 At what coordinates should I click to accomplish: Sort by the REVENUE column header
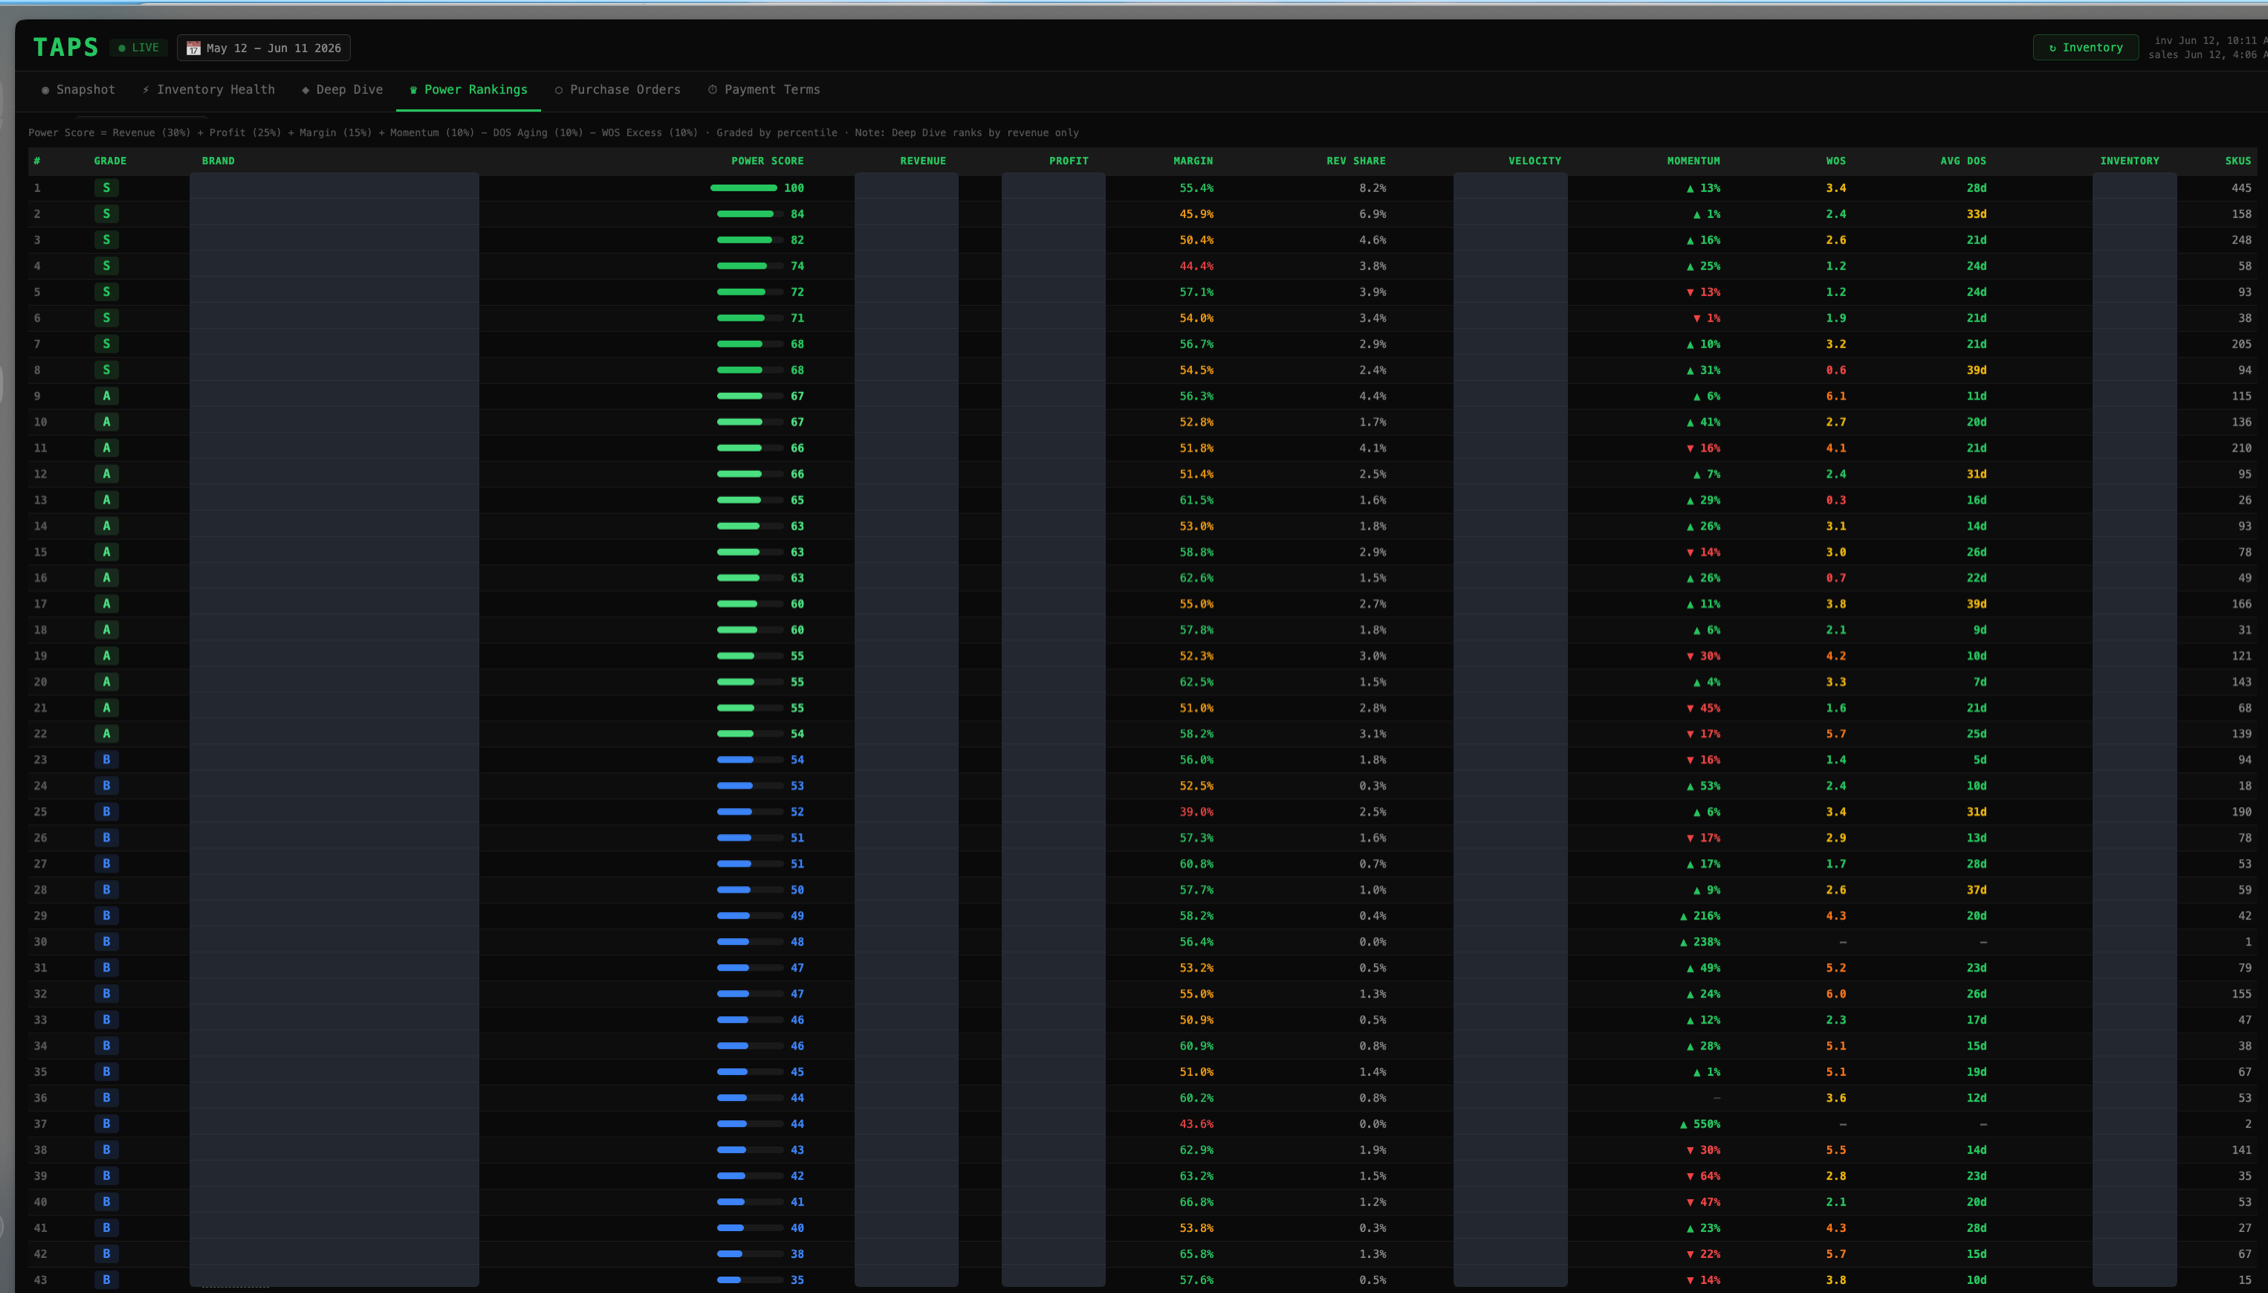(922, 161)
